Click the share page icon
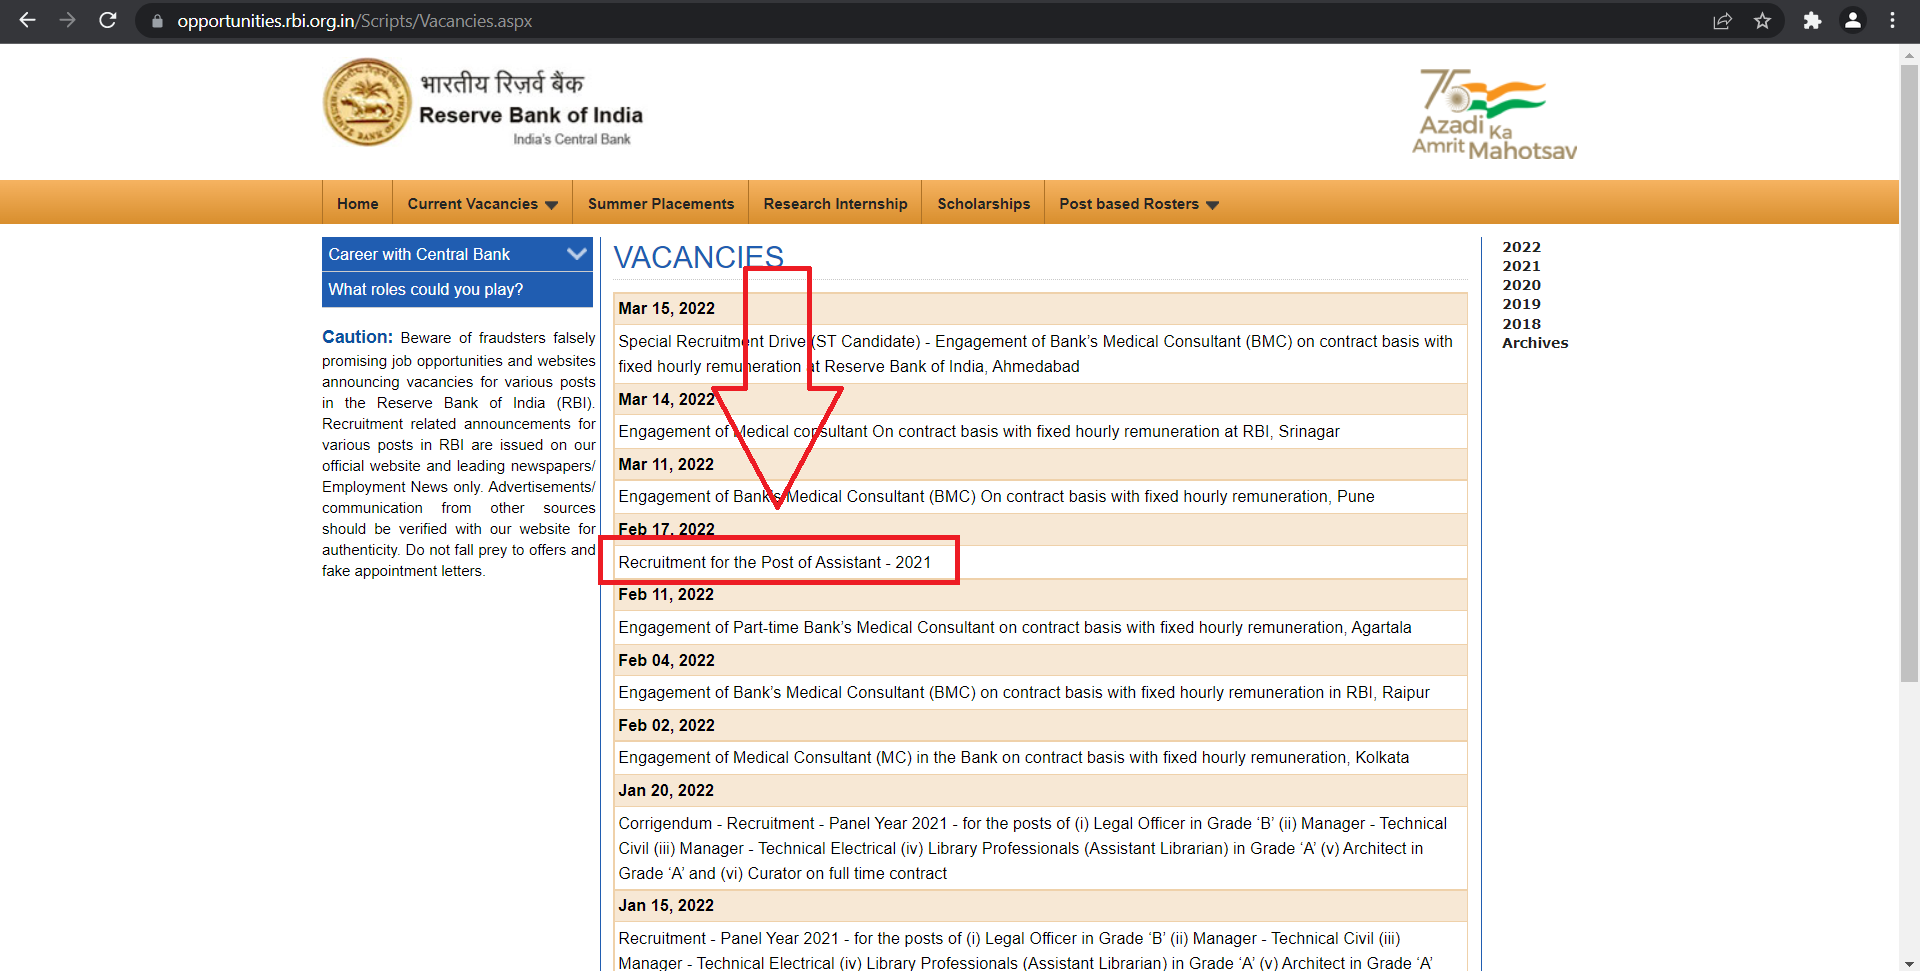Image resolution: width=1920 pixels, height=971 pixels. click(x=1722, y=20)
